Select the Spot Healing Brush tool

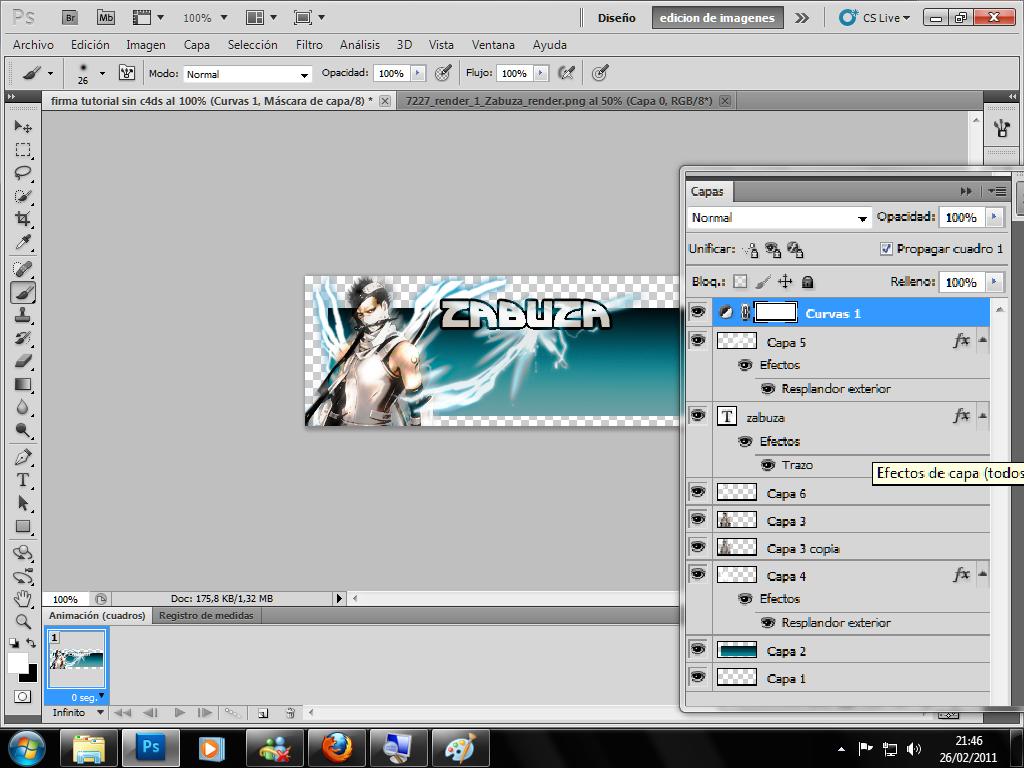click(x=23, y=268)
